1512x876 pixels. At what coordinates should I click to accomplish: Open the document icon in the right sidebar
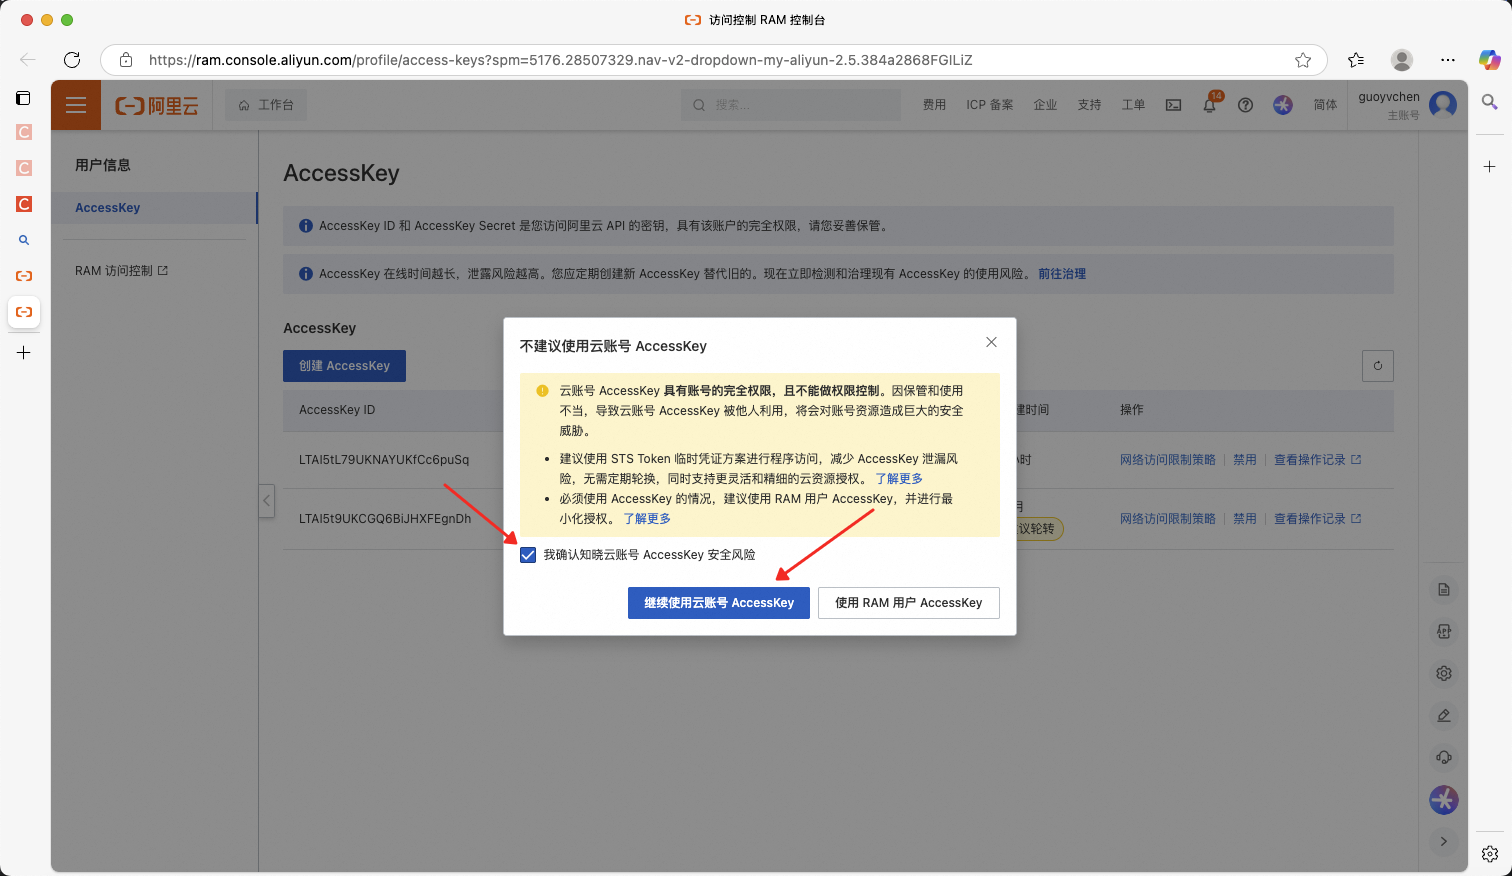[x=1443, y=589]
